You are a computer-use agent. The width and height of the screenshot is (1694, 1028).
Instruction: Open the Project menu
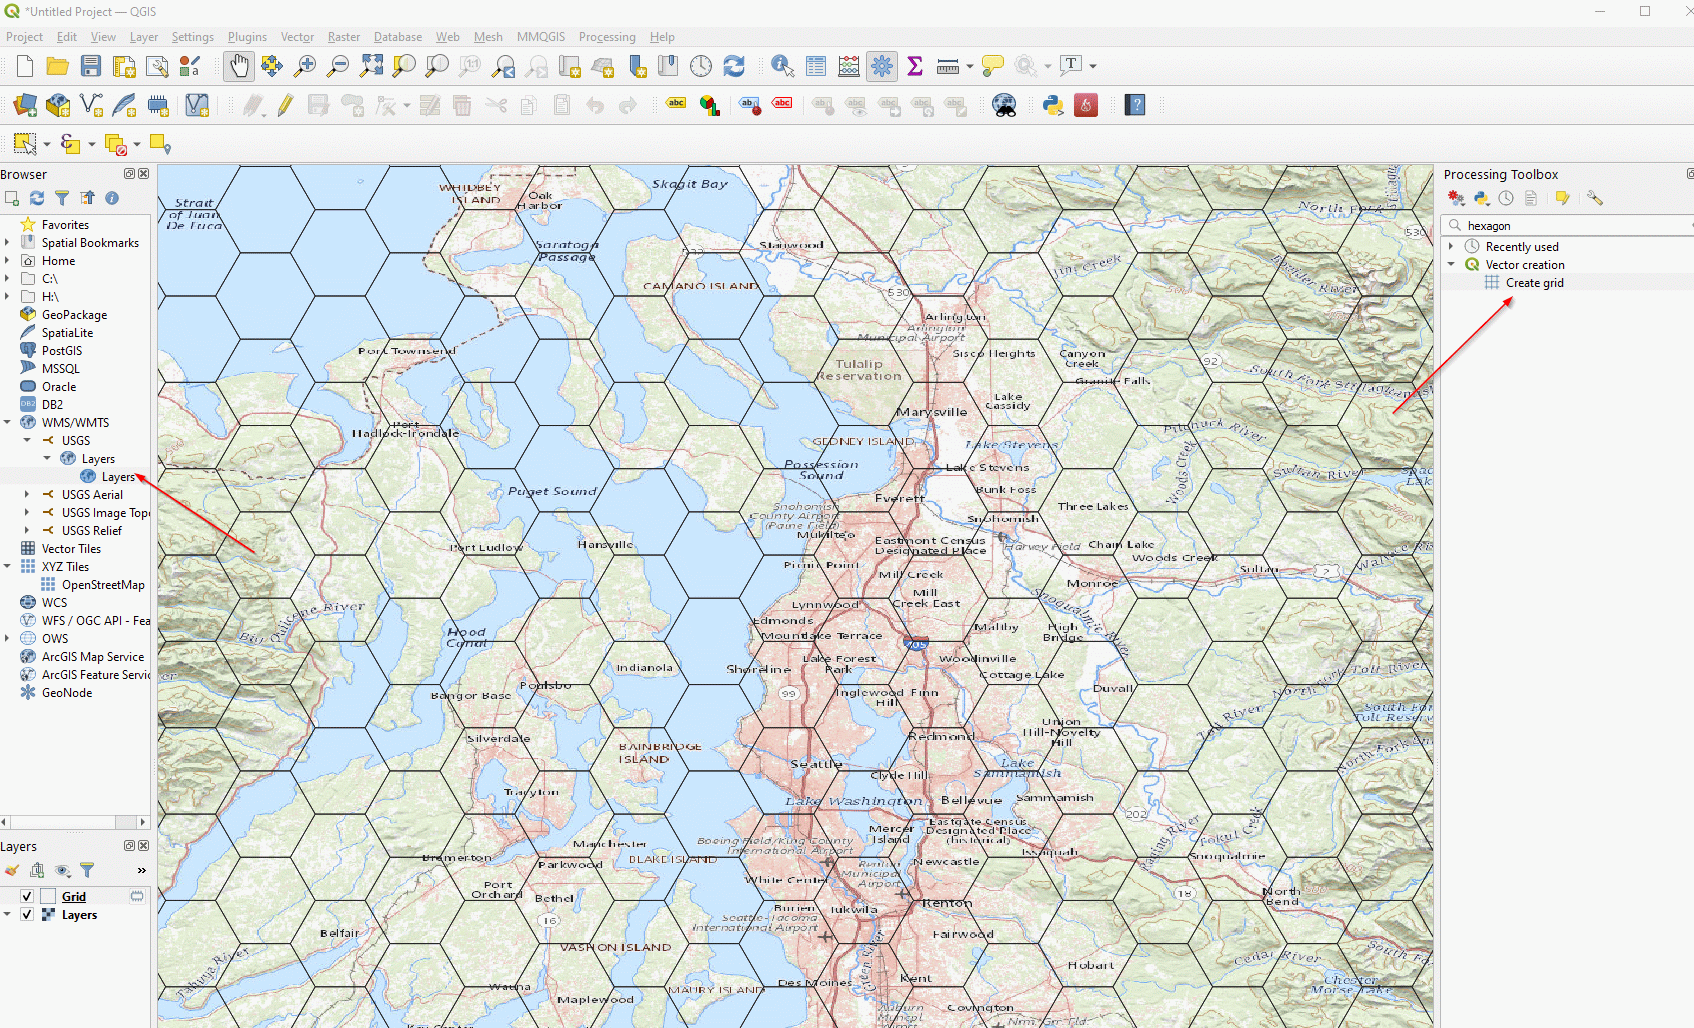pyautogui.click(x=25, y=37)
